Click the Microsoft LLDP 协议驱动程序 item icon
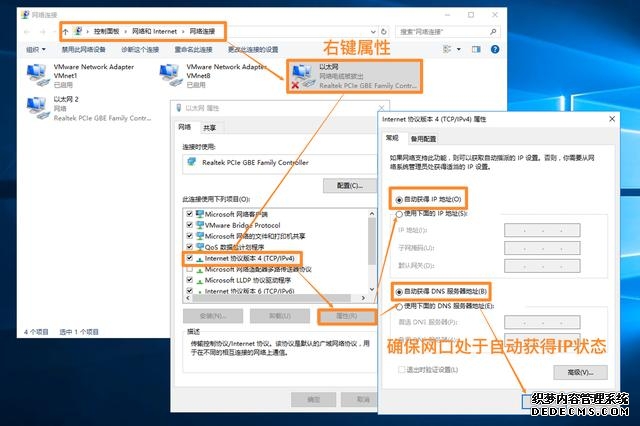The image size is (640, 426). 200,281
